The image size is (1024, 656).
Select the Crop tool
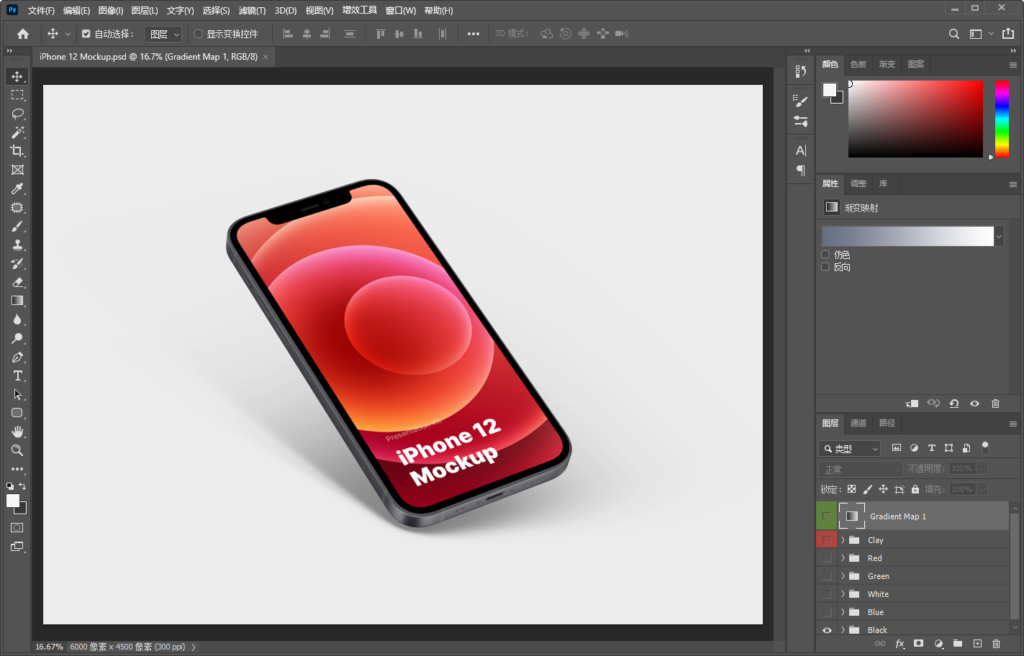click(x=17, y=151)
